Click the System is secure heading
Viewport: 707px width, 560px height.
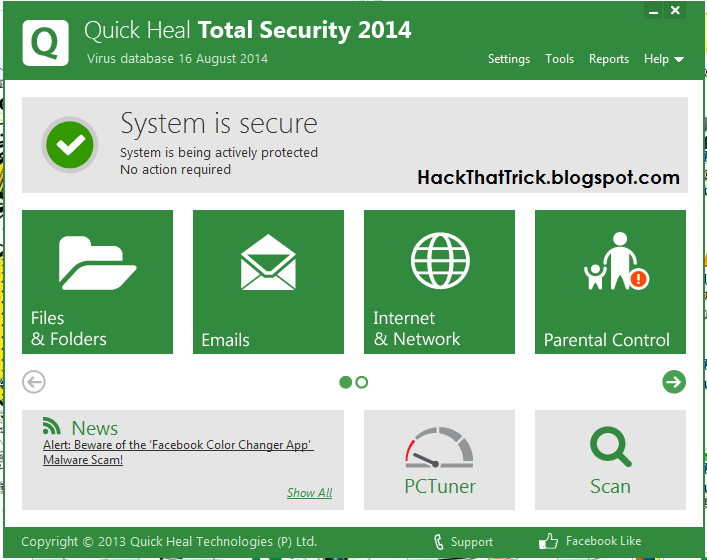tap(219, 123)
